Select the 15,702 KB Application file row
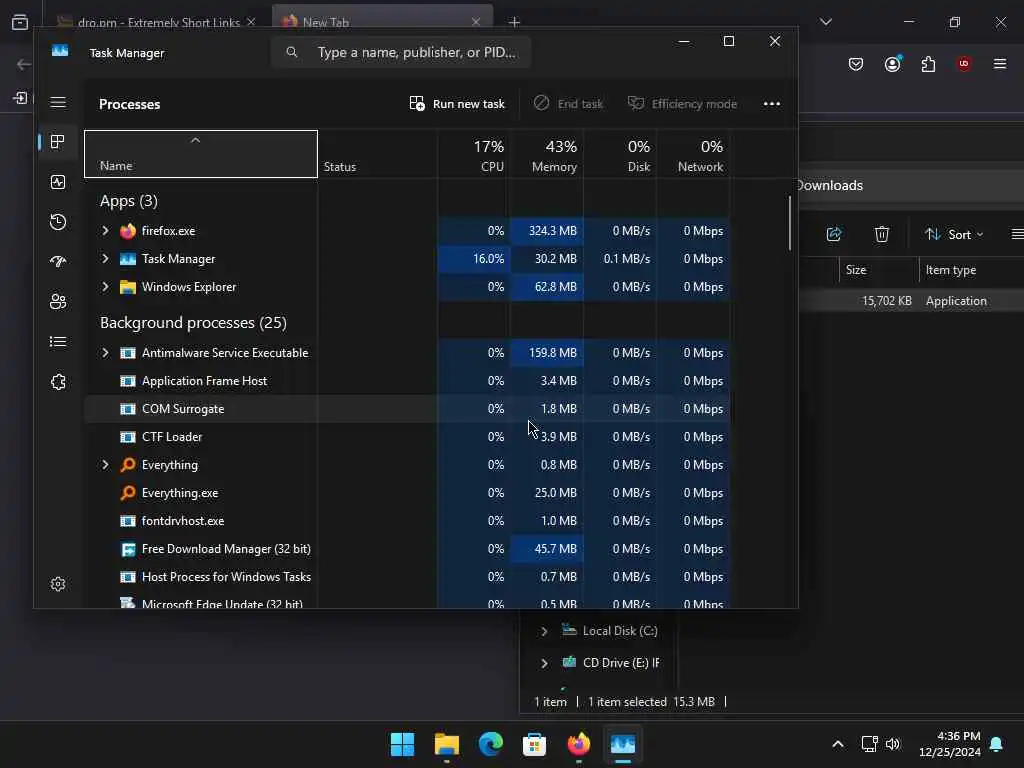 click(911, 301)
